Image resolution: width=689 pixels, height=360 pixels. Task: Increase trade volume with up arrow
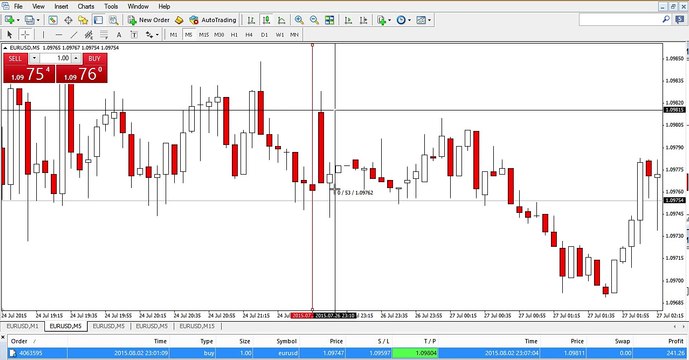tap(76, 58)
